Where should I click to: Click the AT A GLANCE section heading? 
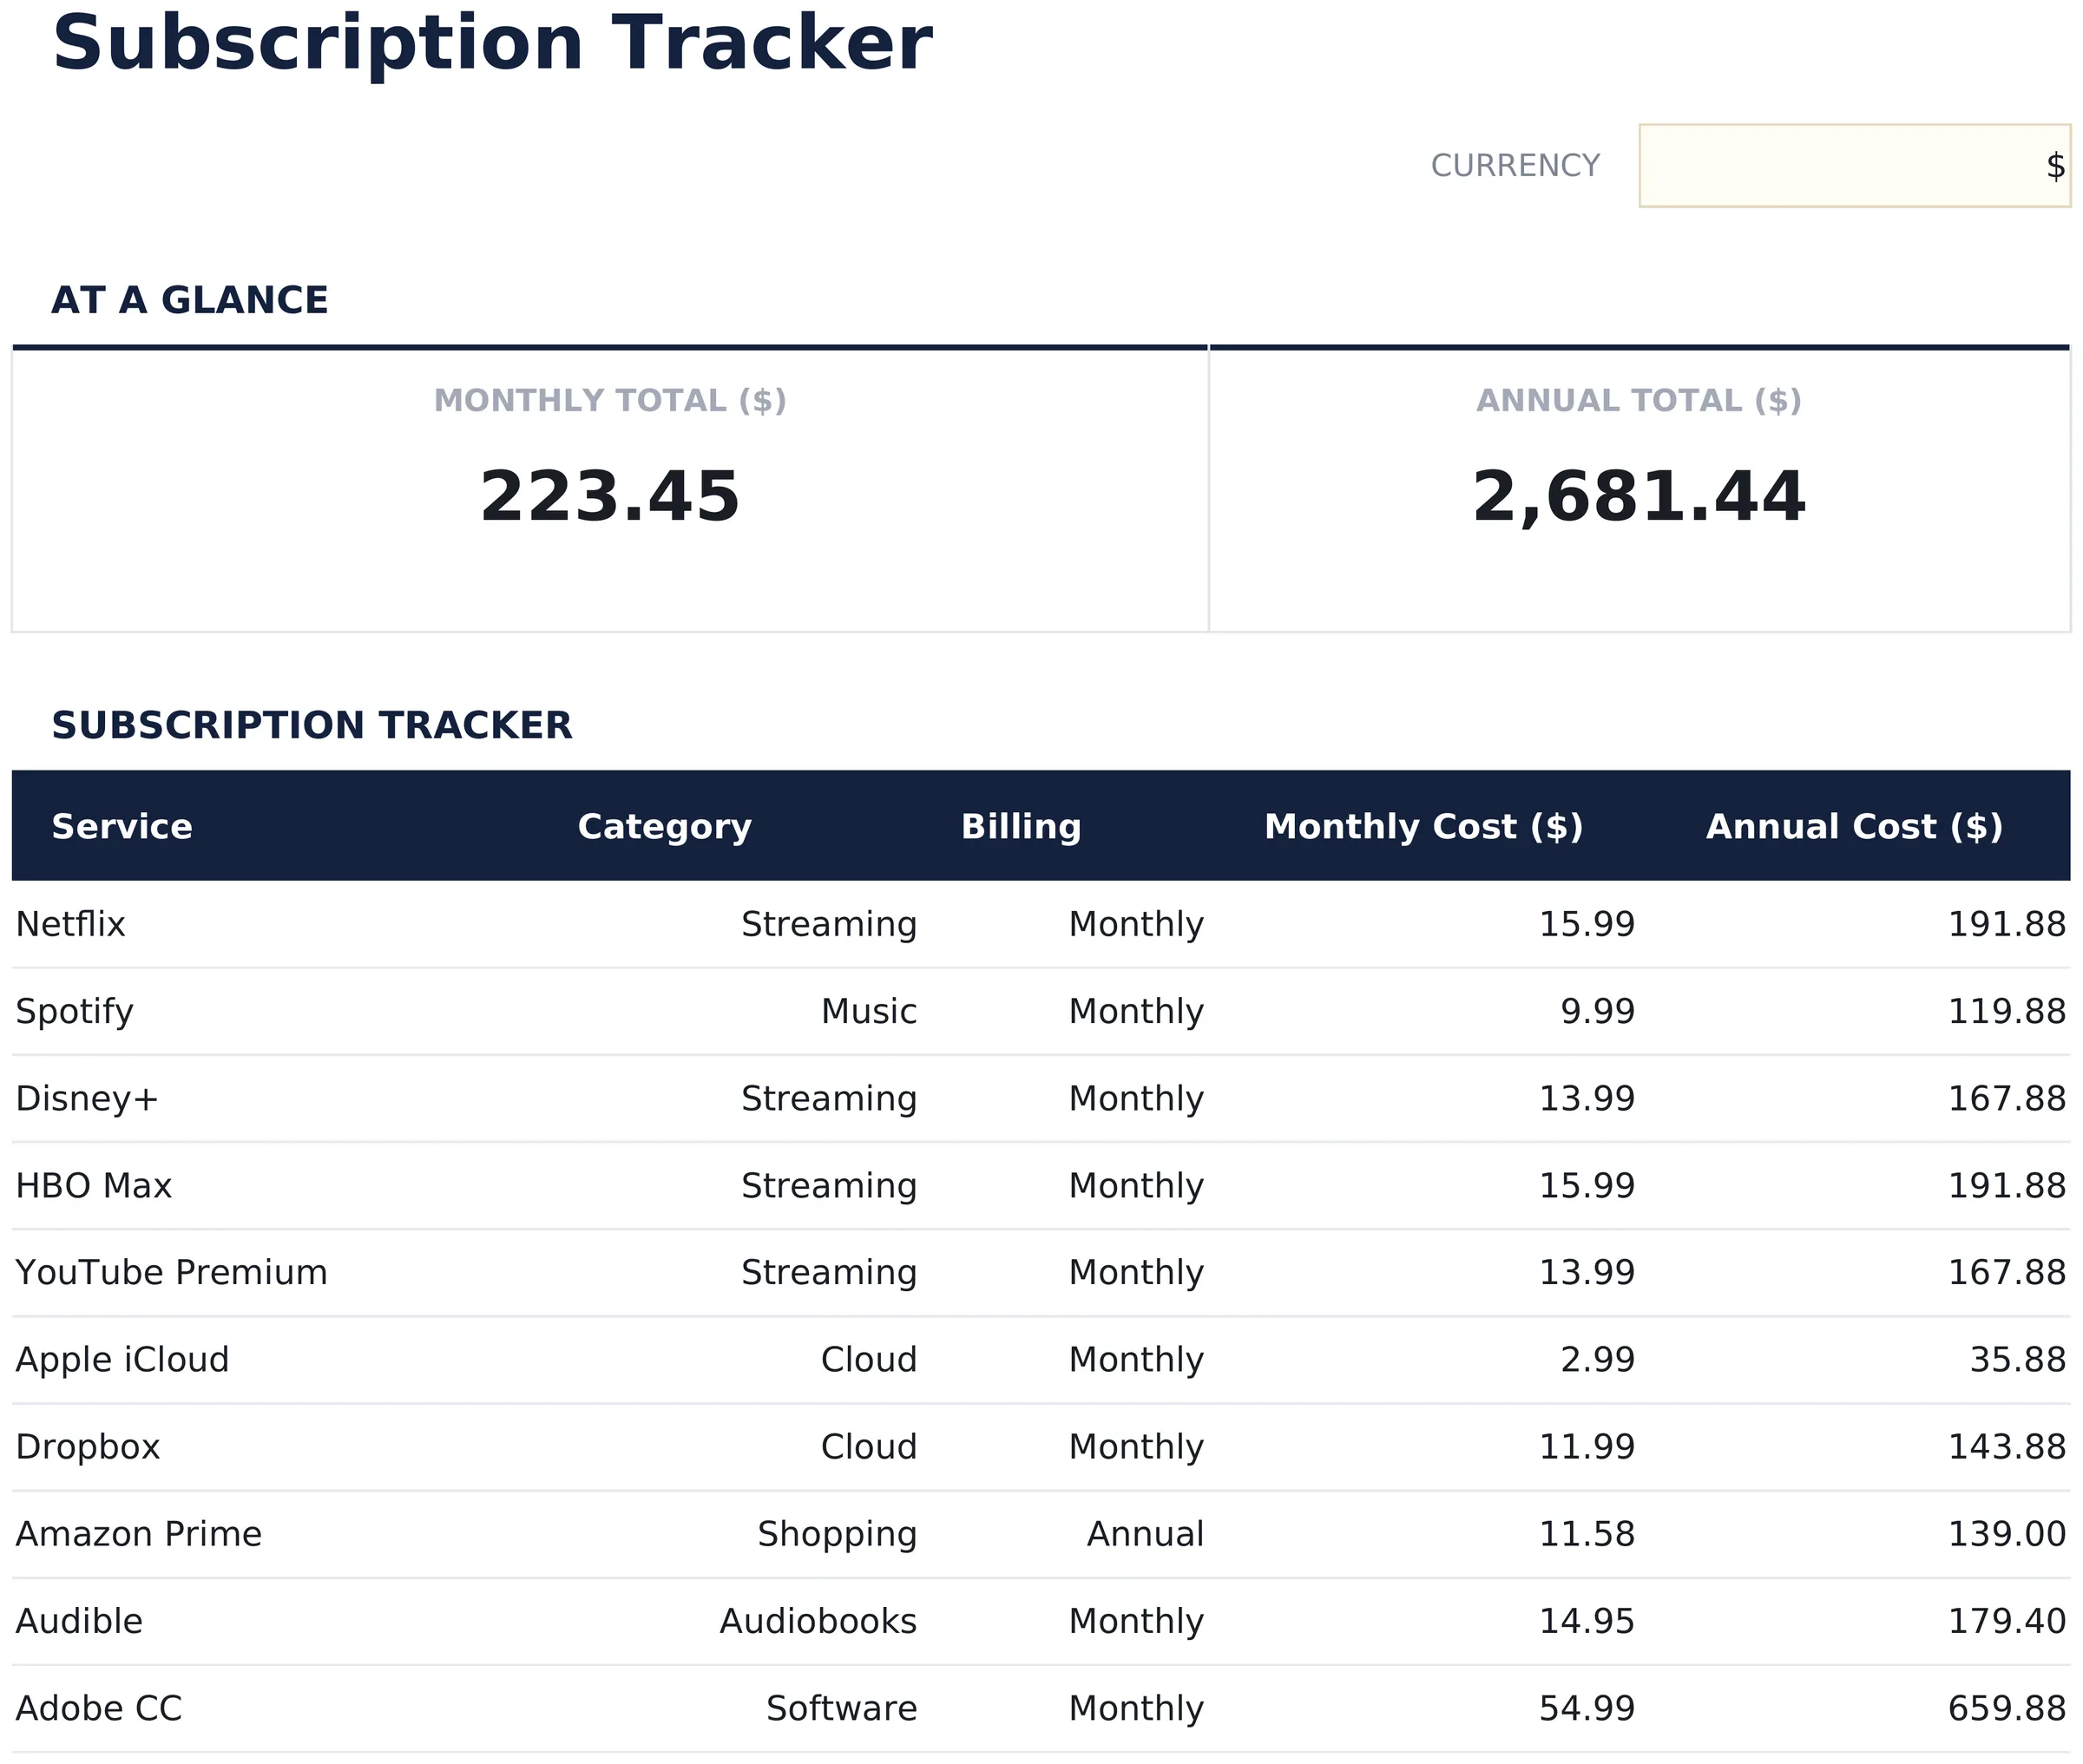(190, 300)
